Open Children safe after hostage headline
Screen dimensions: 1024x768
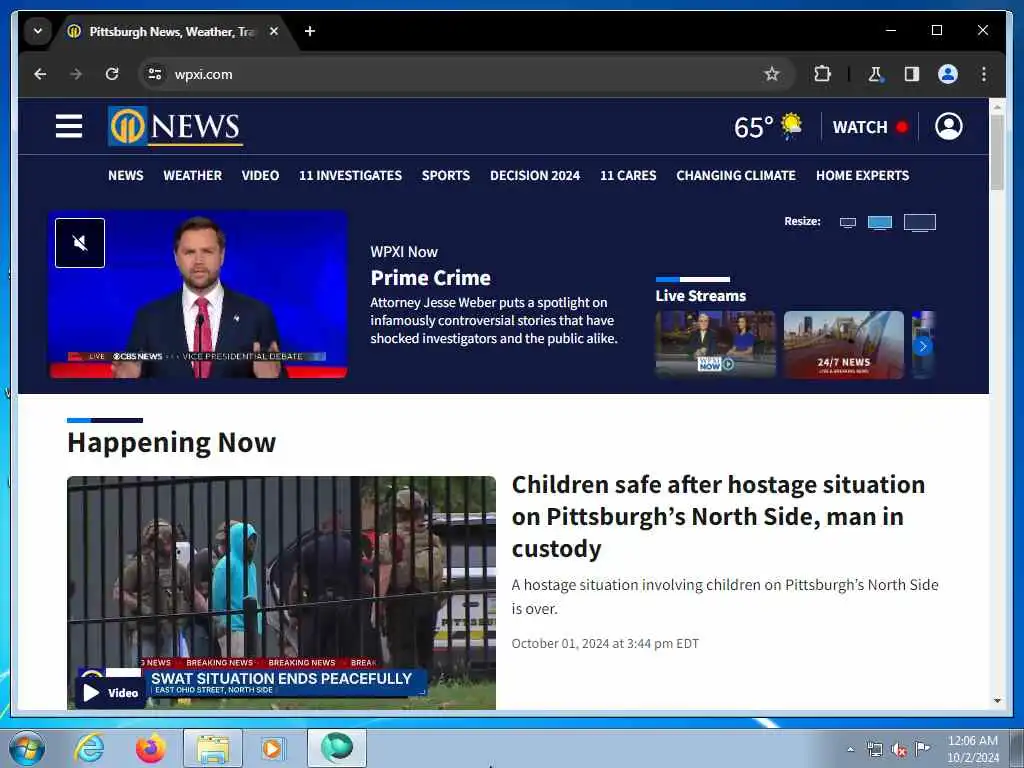tap(718, 517)
